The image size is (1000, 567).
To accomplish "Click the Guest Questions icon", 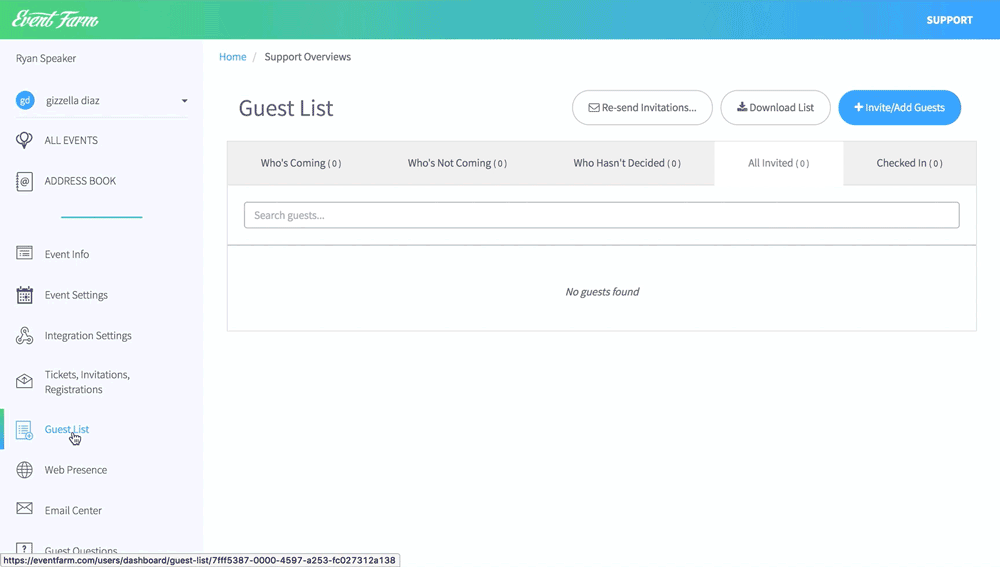I will [x=24, y=548].
